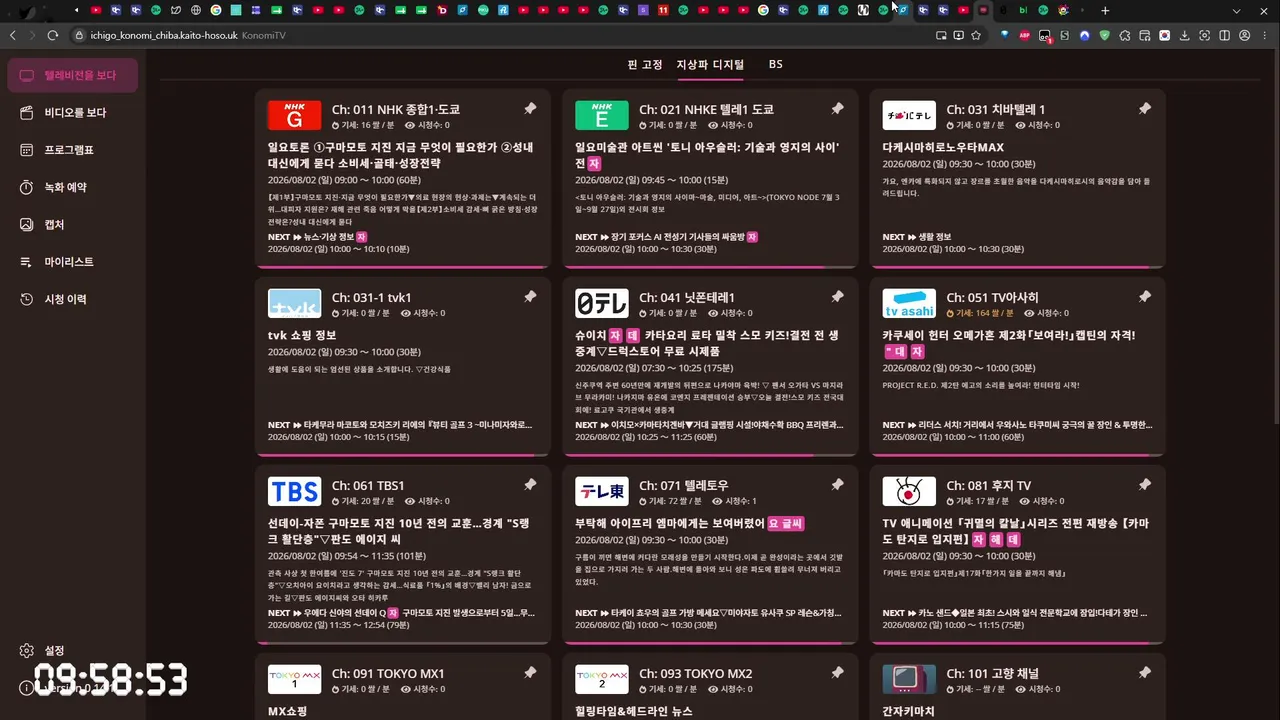Pin the 고향 채널 channel
Viewport: 1280px width, 720px height.
[x=1145, y=673]
